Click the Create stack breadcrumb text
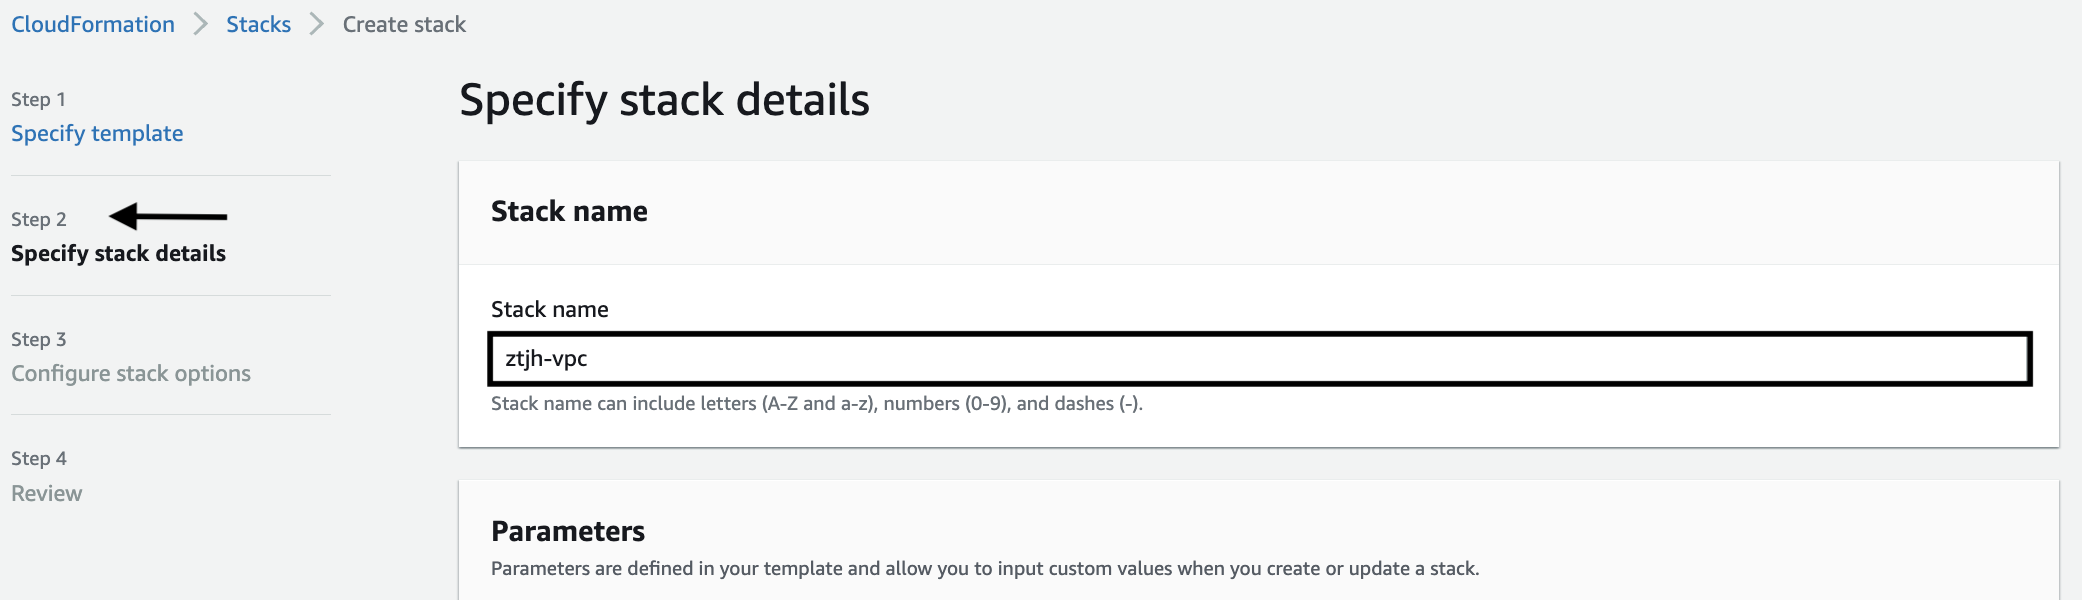 (x=404, y=24)
